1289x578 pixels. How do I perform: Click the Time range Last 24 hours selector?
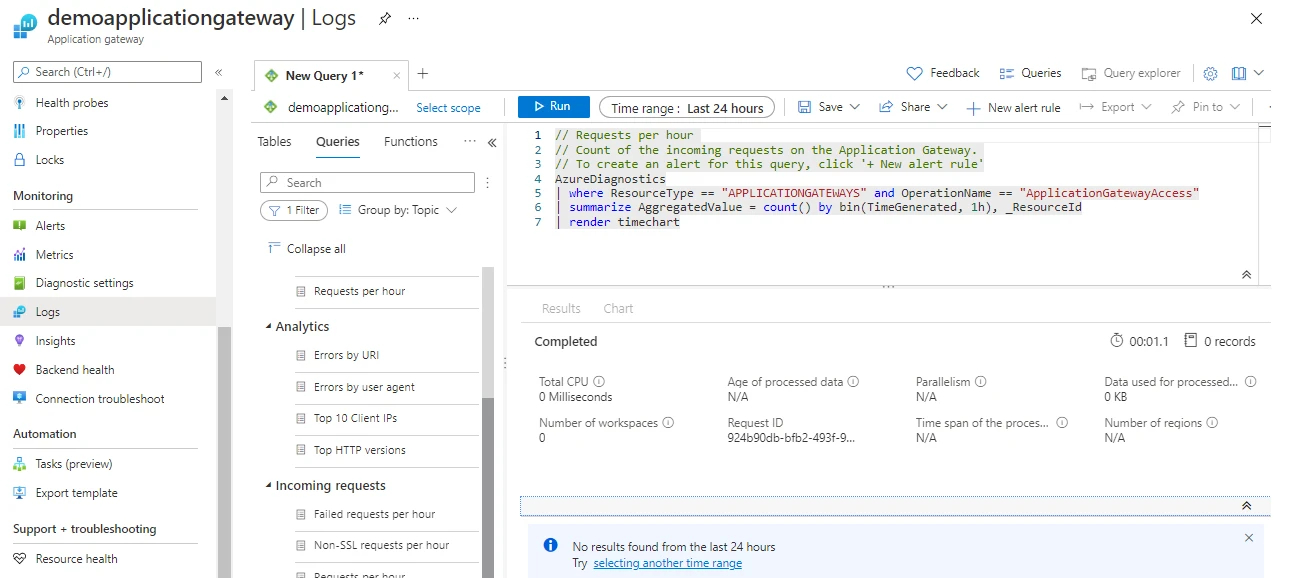(x=687, y=108)
